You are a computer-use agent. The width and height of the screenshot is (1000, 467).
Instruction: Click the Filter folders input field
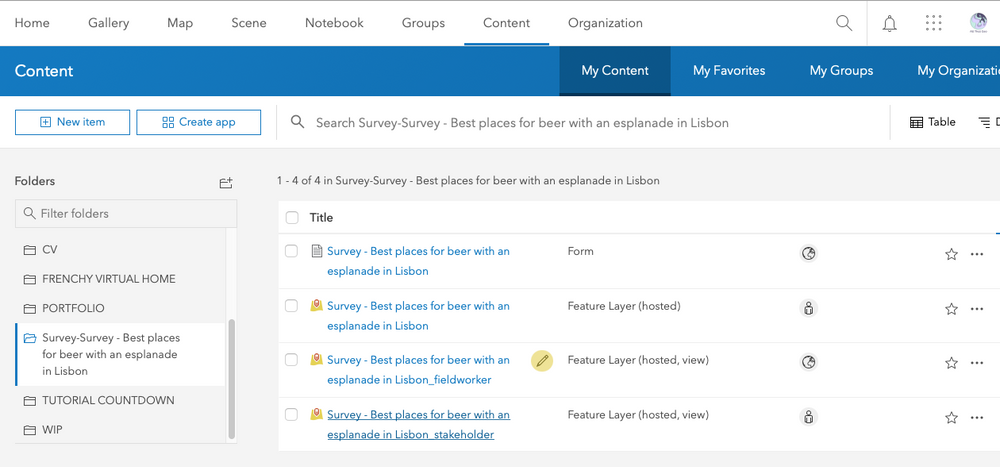[126, 214]
